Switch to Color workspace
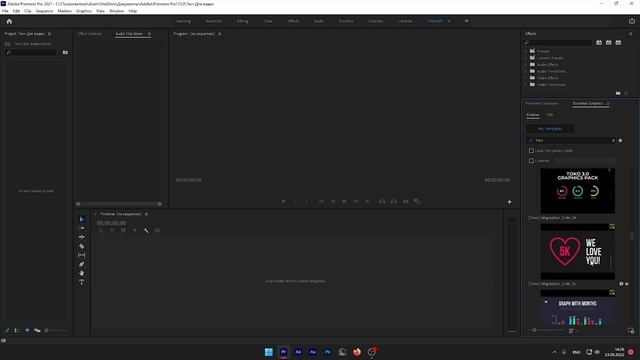 point(268,21)
